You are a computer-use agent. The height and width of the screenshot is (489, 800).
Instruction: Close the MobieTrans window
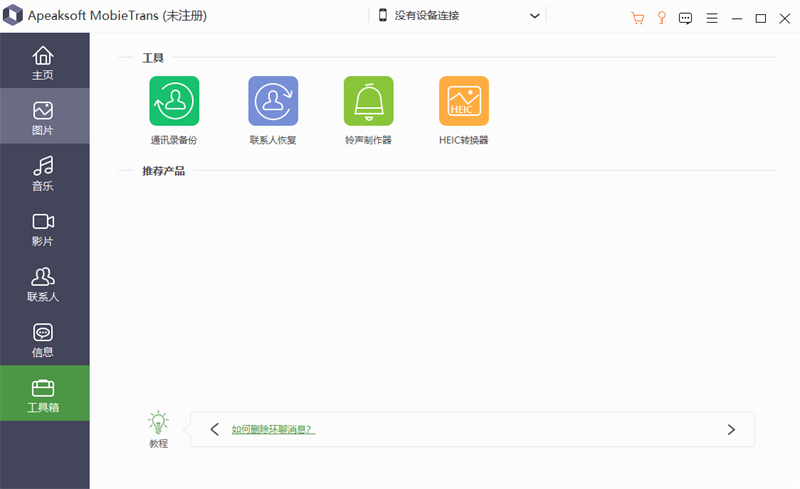tap(785, 18)
